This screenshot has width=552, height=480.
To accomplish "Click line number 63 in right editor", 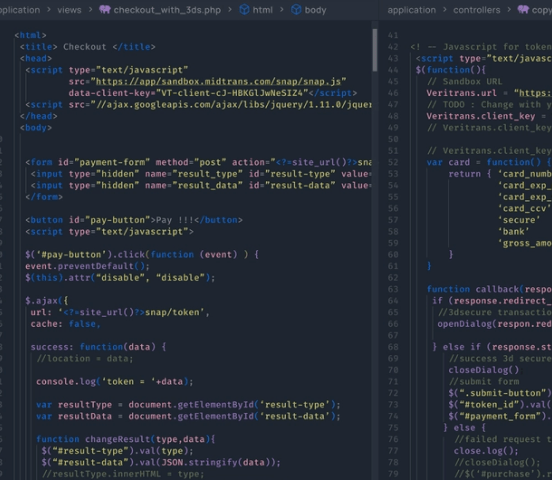I will click(x=393, y=289).
